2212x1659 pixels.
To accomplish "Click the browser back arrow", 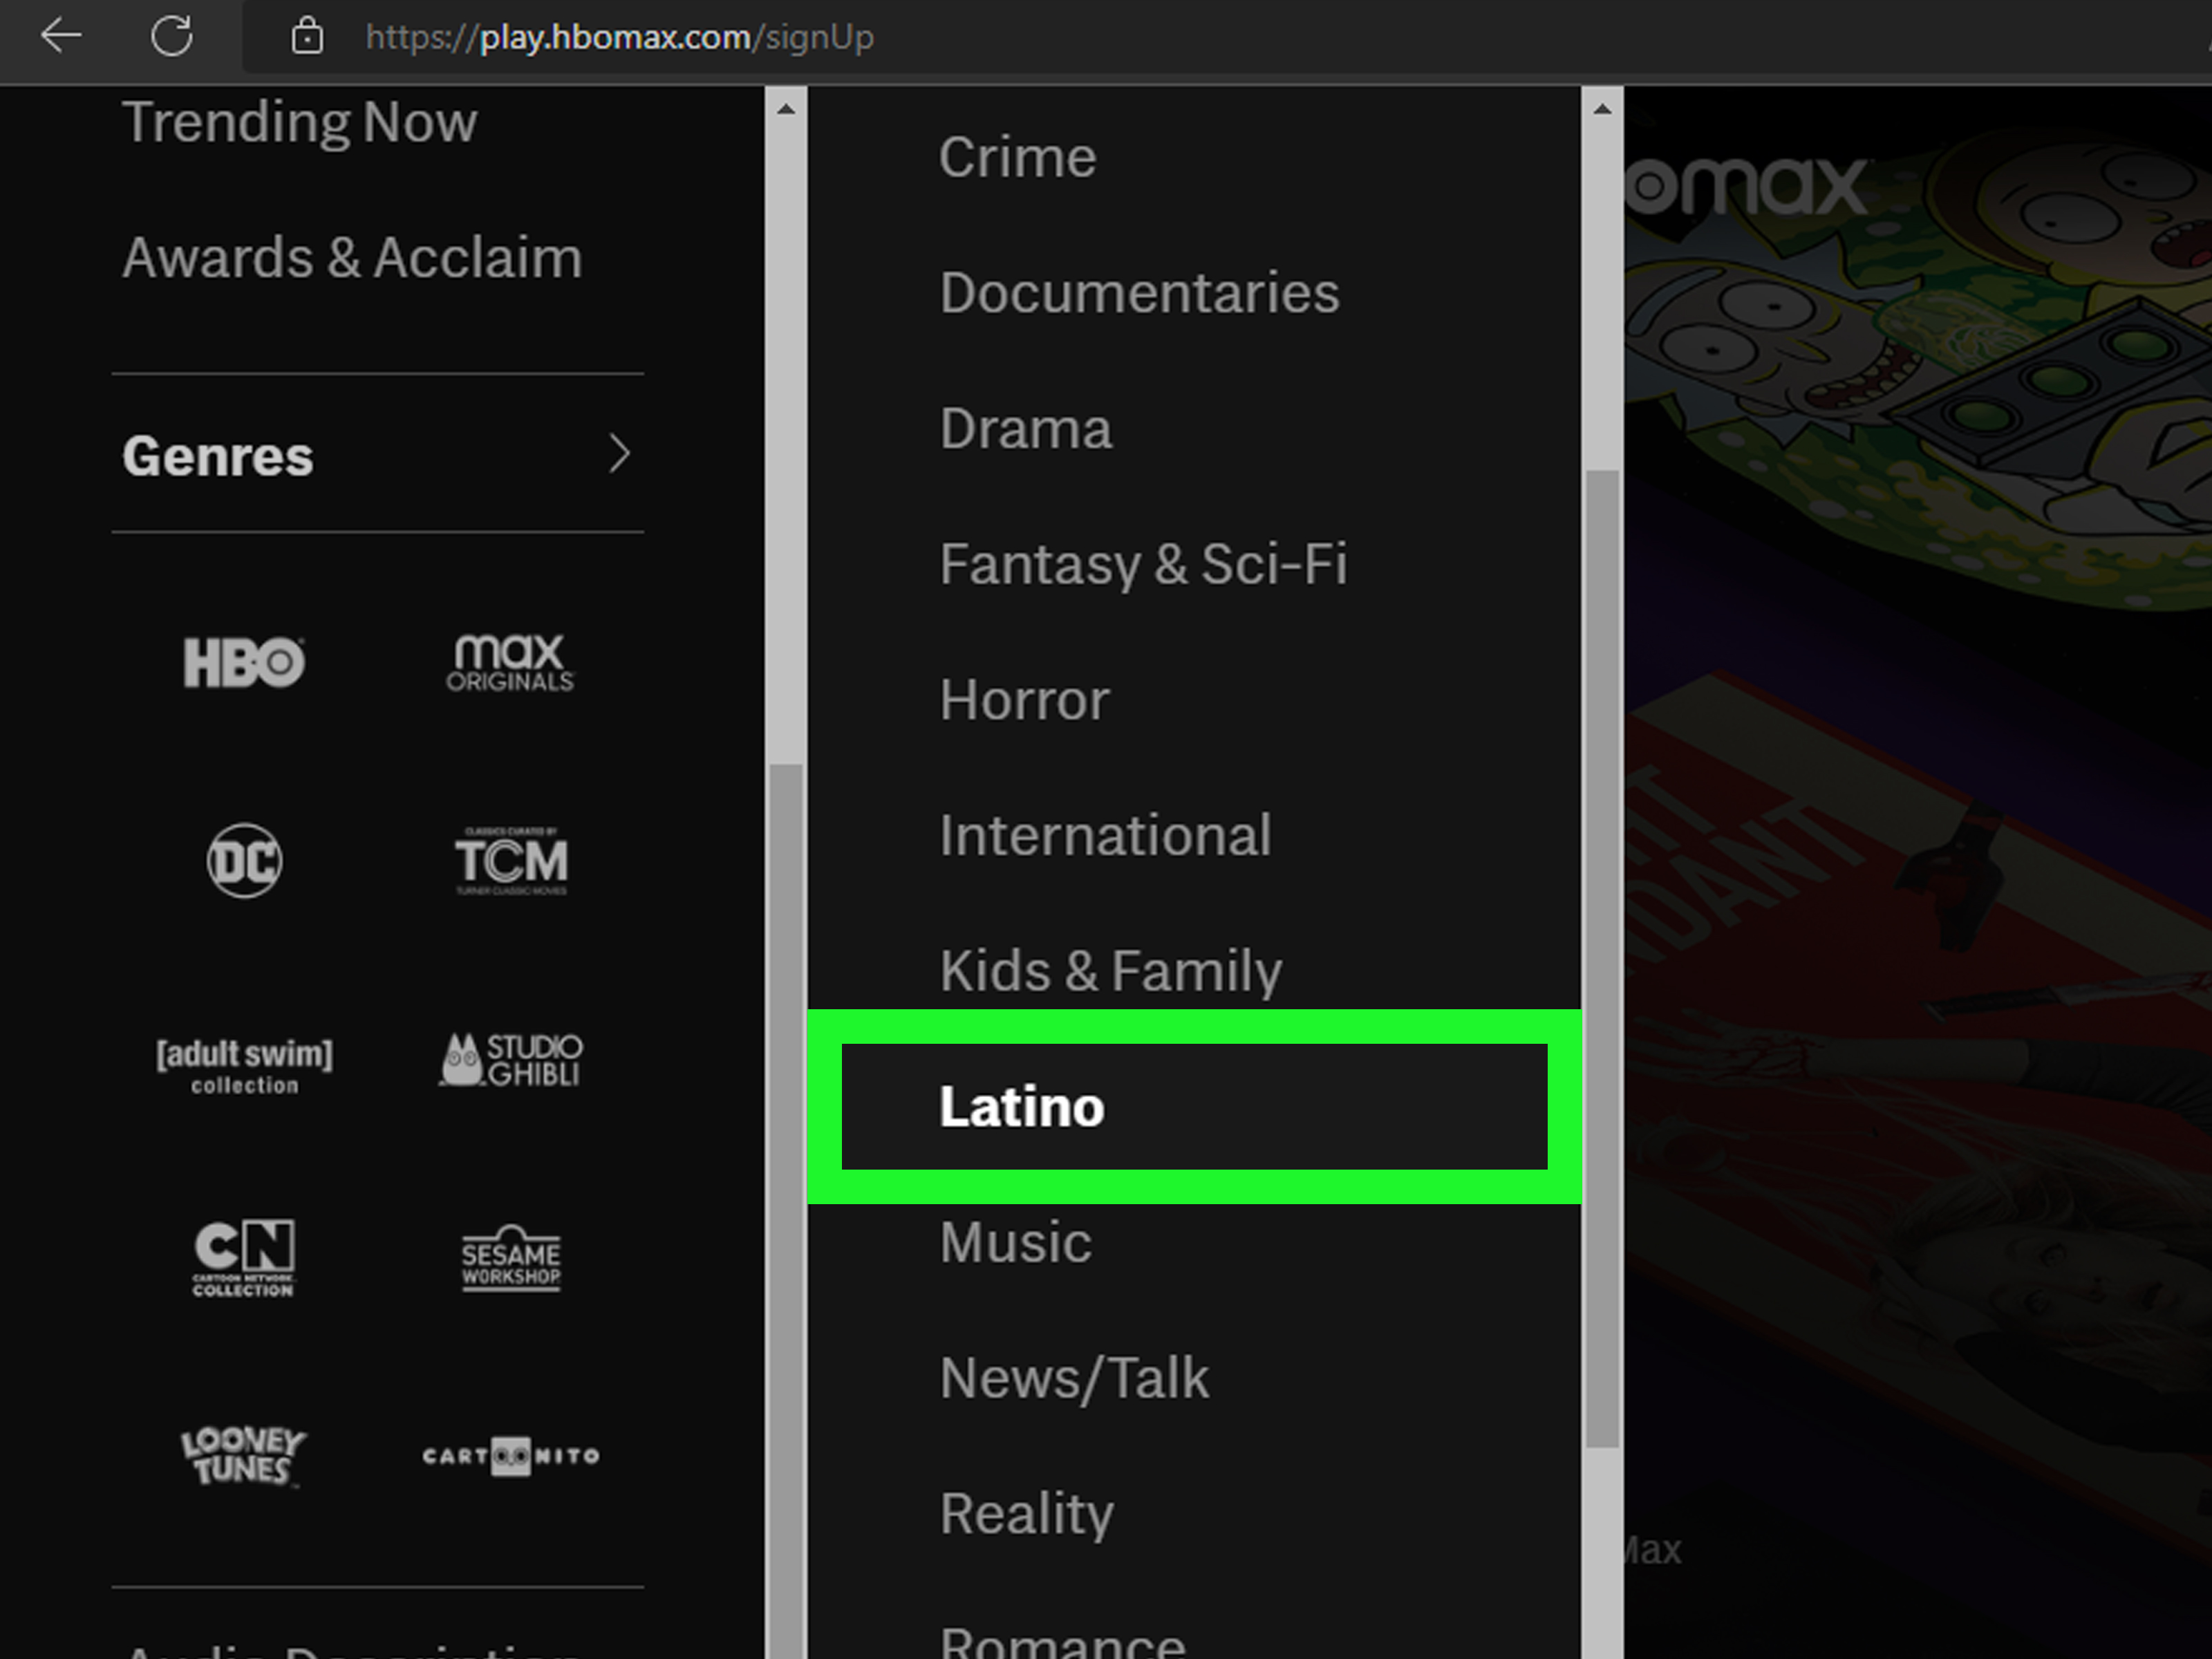I will (x=61, y=36).
